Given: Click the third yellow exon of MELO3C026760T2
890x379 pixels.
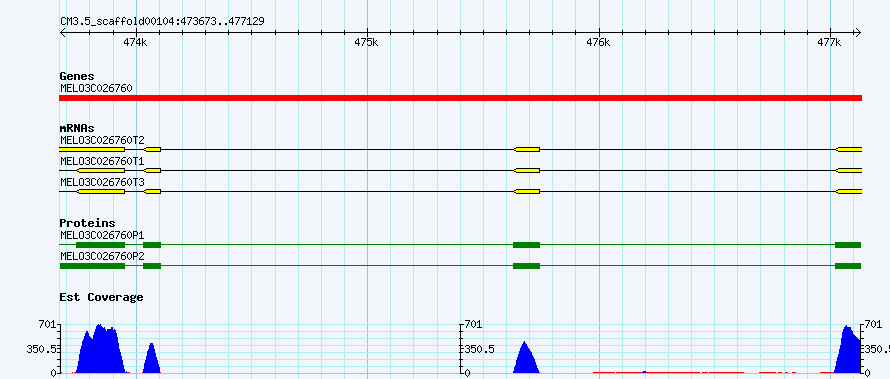Looking at the screenshot, I should coord(527,149).
